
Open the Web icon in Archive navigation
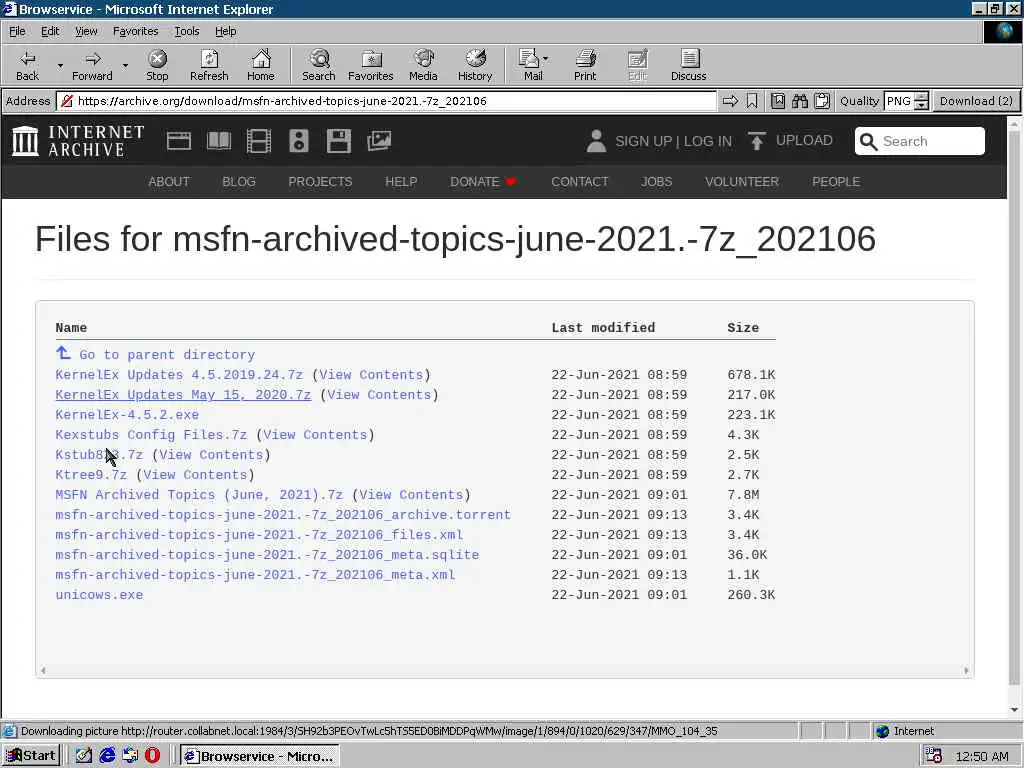179,141
